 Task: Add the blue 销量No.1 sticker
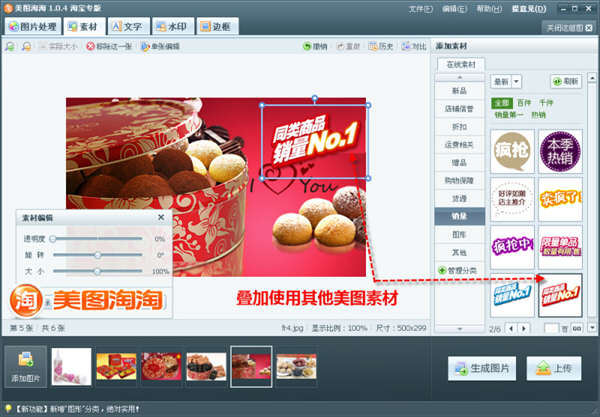pyautogui.click(x=512, y=295)
